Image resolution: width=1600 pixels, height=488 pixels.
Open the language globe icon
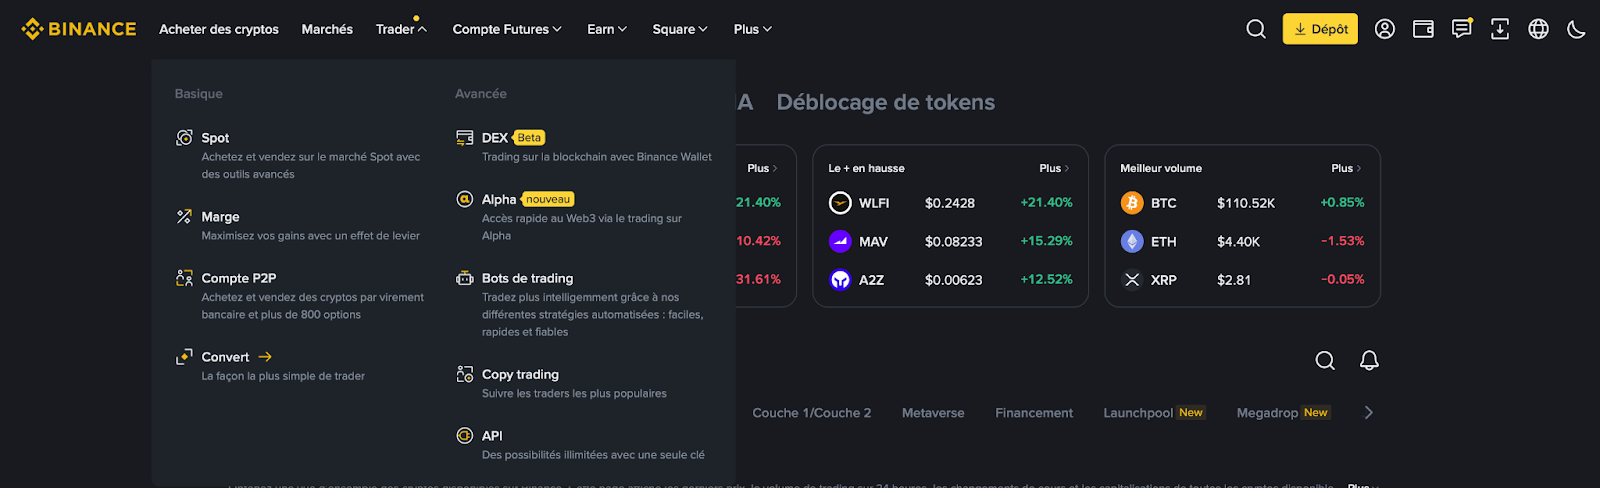coord(1539,29)
